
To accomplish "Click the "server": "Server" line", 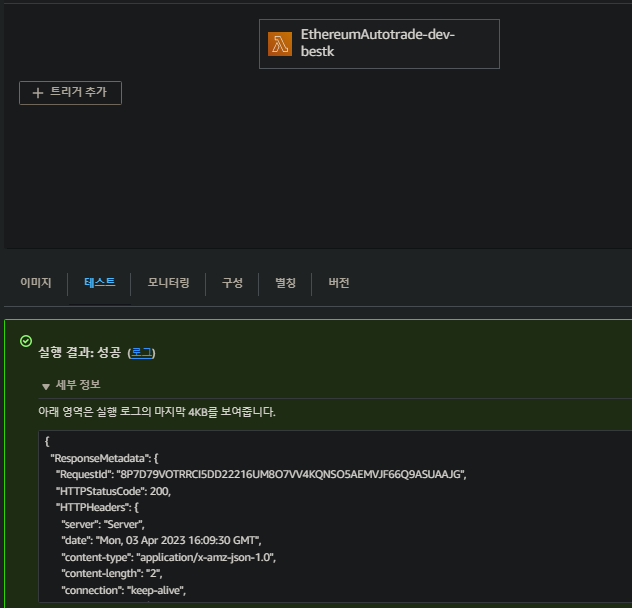I will 103,524.
